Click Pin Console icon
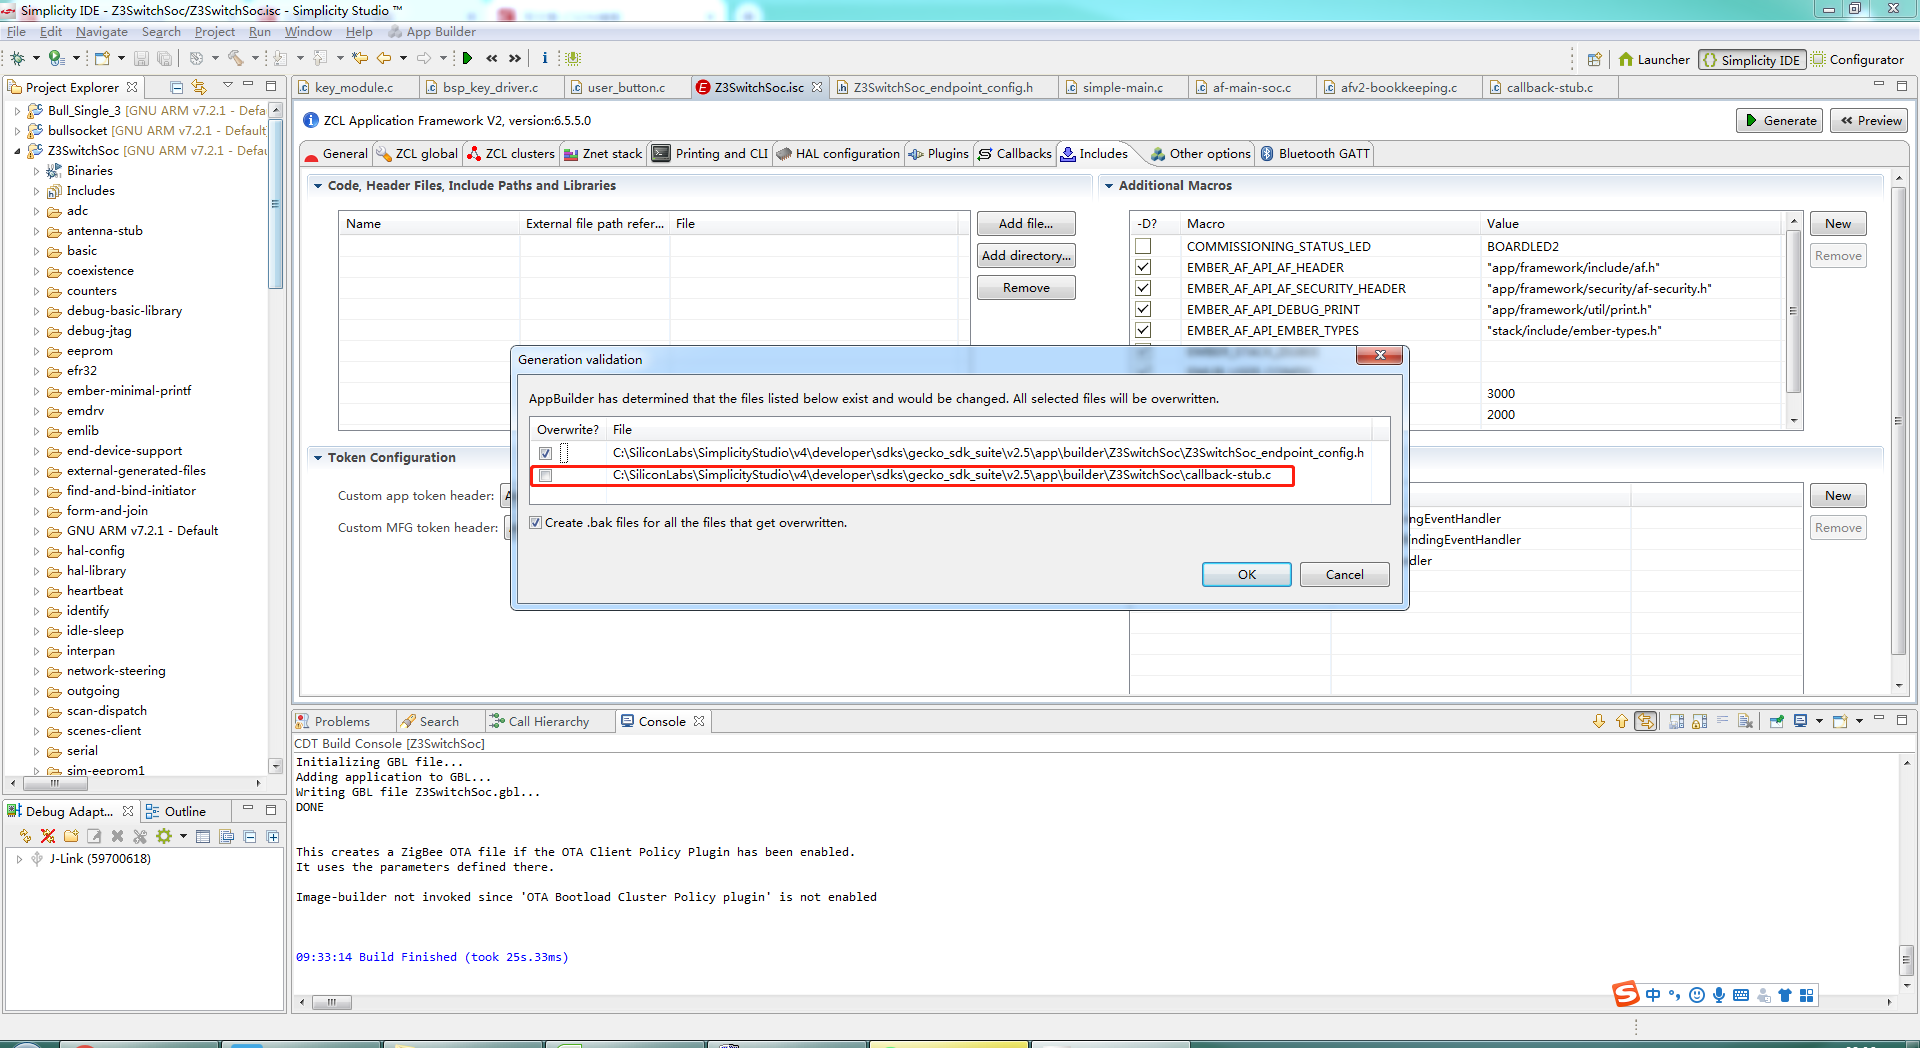 coord(1777,721)
